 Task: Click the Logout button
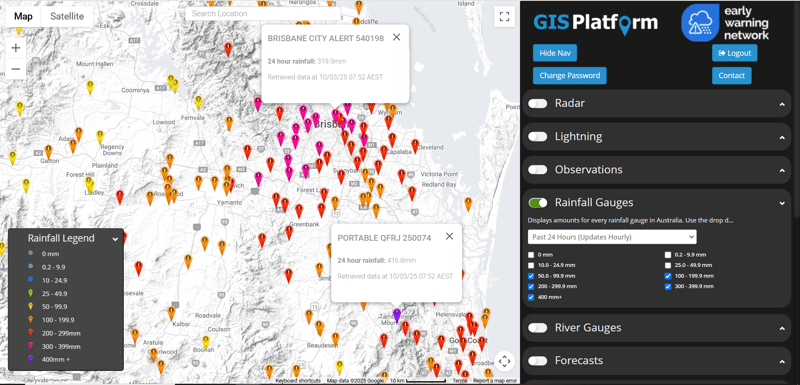[x=735, y=53]
